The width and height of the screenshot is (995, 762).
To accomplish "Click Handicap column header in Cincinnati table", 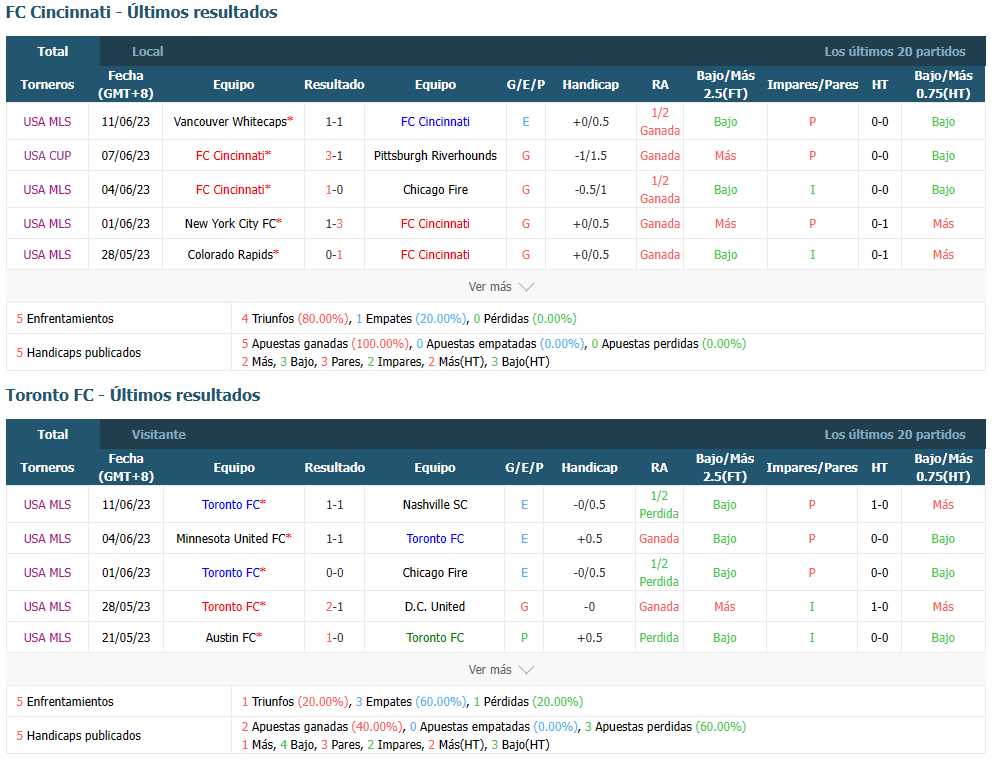I will pos(591,84).
